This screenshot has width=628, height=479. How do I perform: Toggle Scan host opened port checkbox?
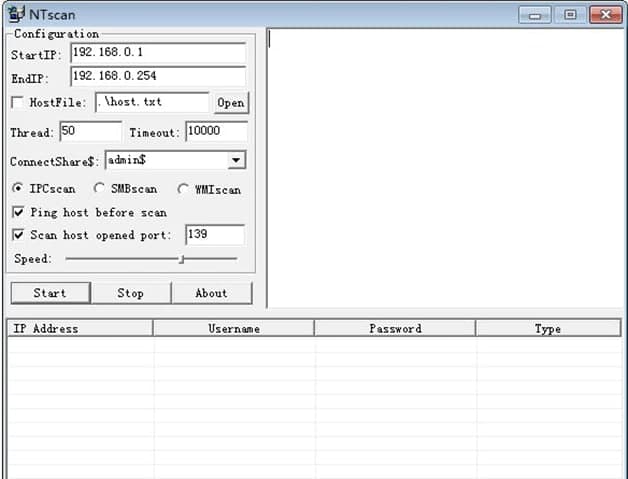point(18,235)
